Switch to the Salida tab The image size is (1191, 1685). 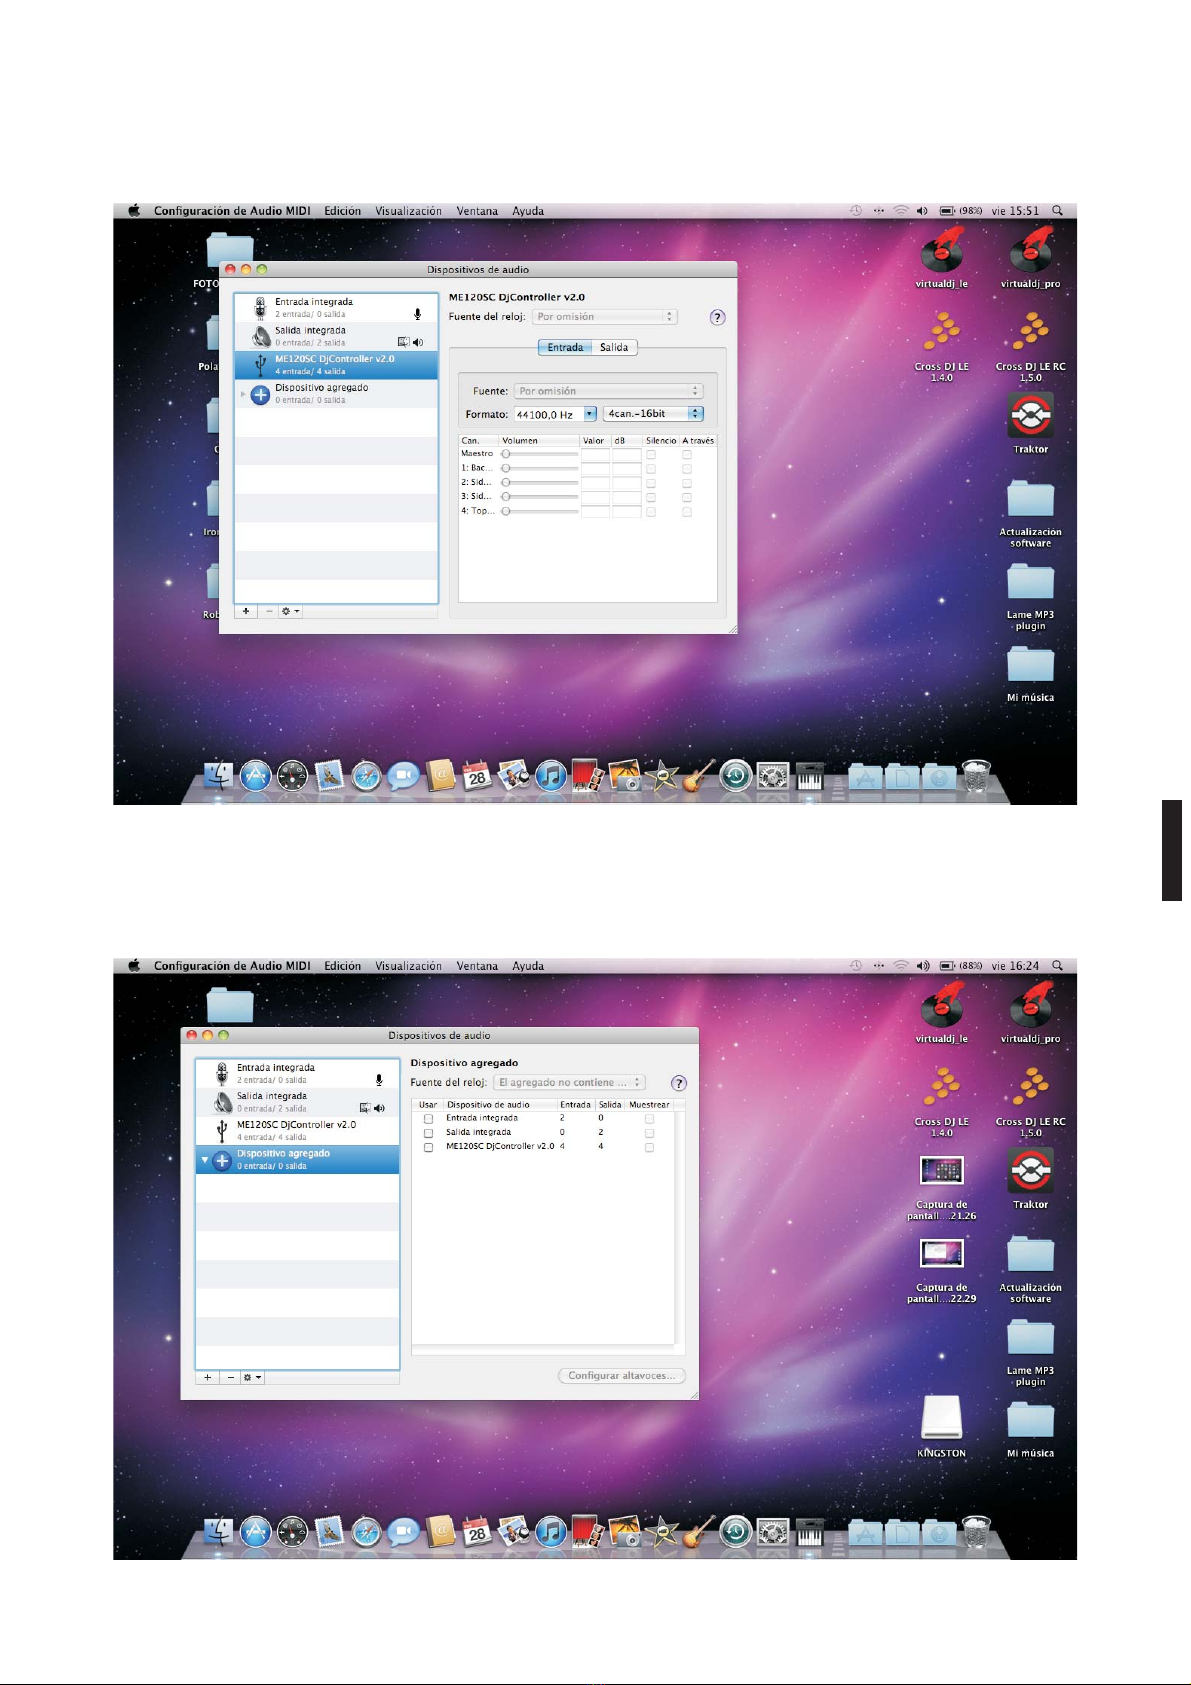pos(614,348)
